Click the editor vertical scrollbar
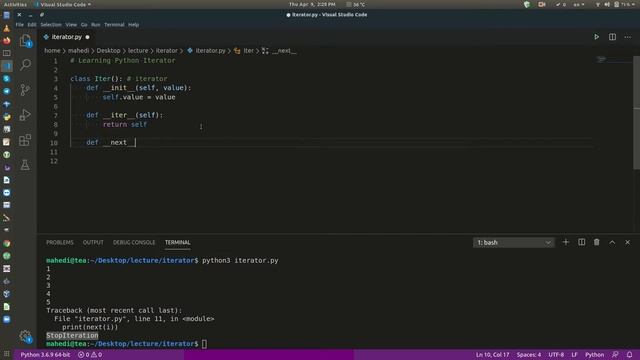This screenshot has width=640, height=360. click(x=636, y=112)
